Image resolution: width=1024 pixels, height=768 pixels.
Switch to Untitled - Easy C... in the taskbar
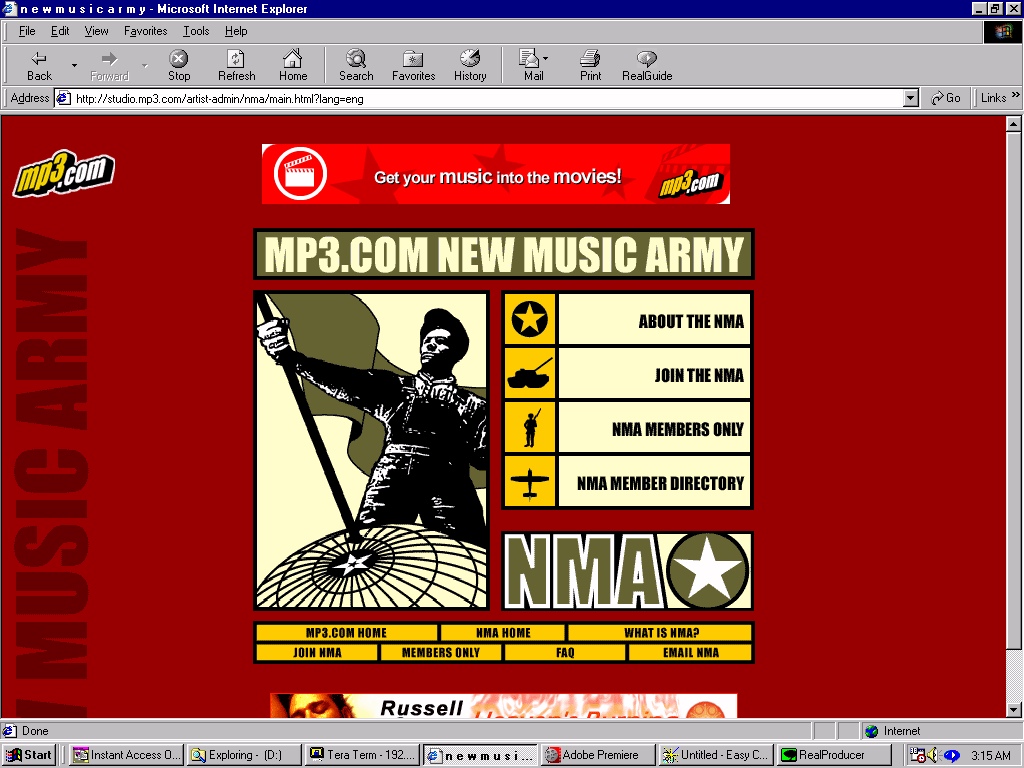point(715,755)
